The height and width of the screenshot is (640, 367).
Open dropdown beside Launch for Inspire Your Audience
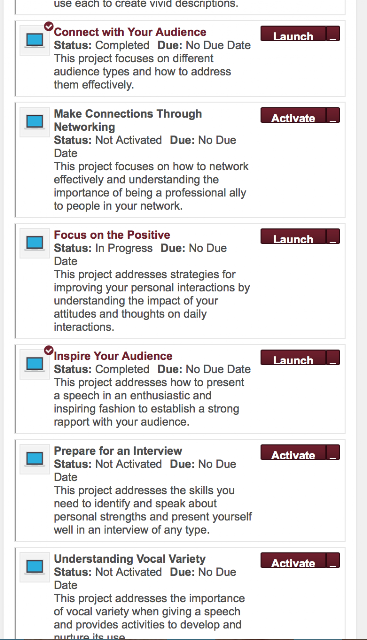tap(333, 358)
